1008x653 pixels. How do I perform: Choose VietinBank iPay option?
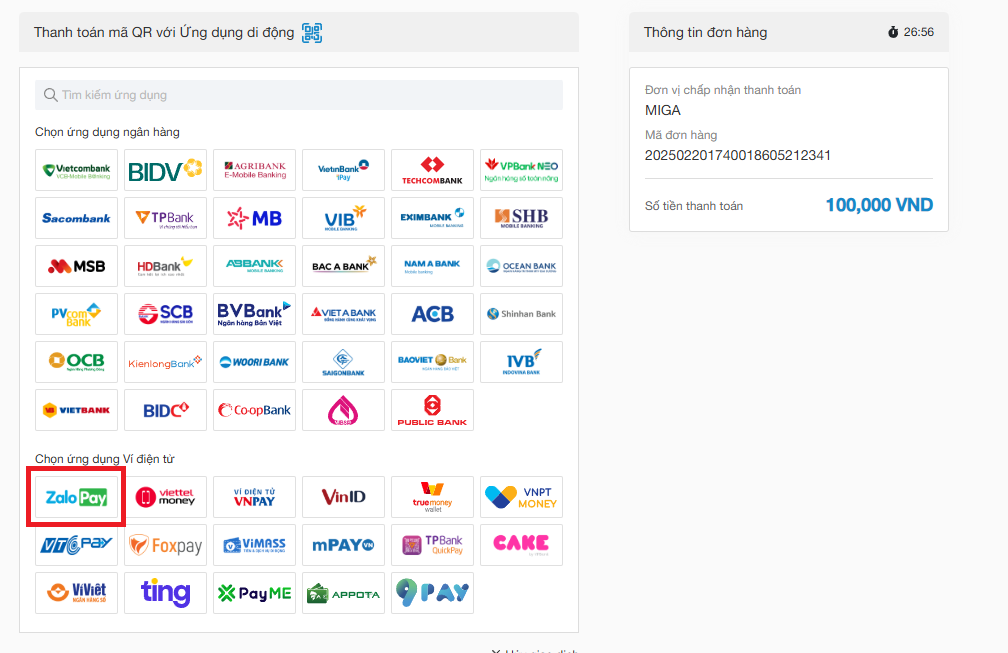(x=343, y=170)
